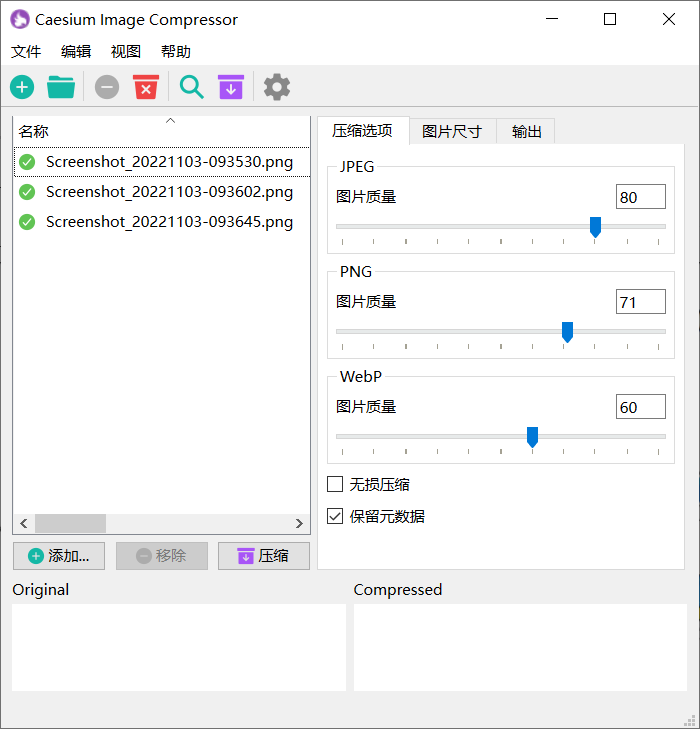Viewport: 700px width, 729px height.
Task: Click the right arrow of the horizontal scrollbar
Action: pyautogui.click(x=299, y=524)
